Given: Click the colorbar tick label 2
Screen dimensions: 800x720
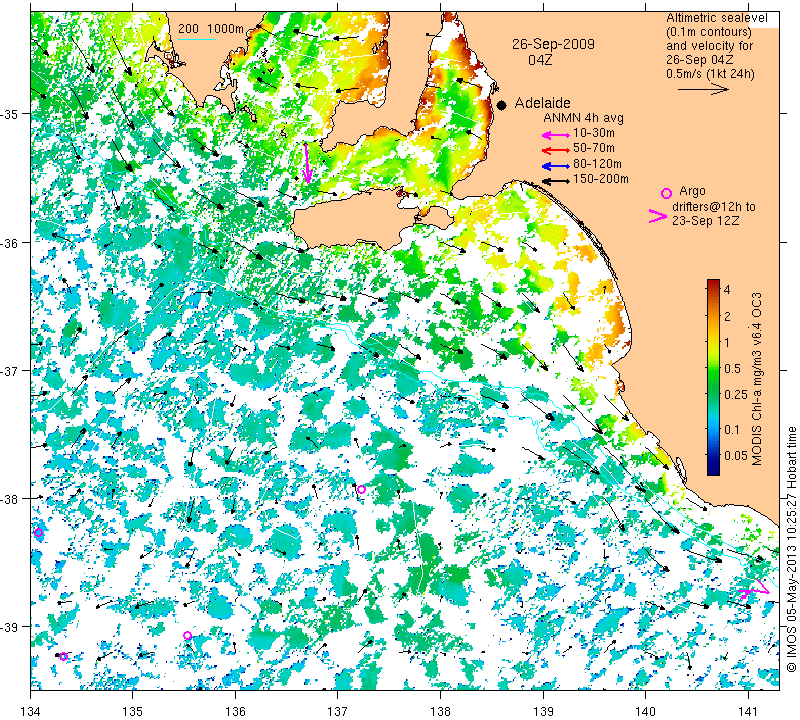Looking at the screenshot, I should click(x=727, y=316).
